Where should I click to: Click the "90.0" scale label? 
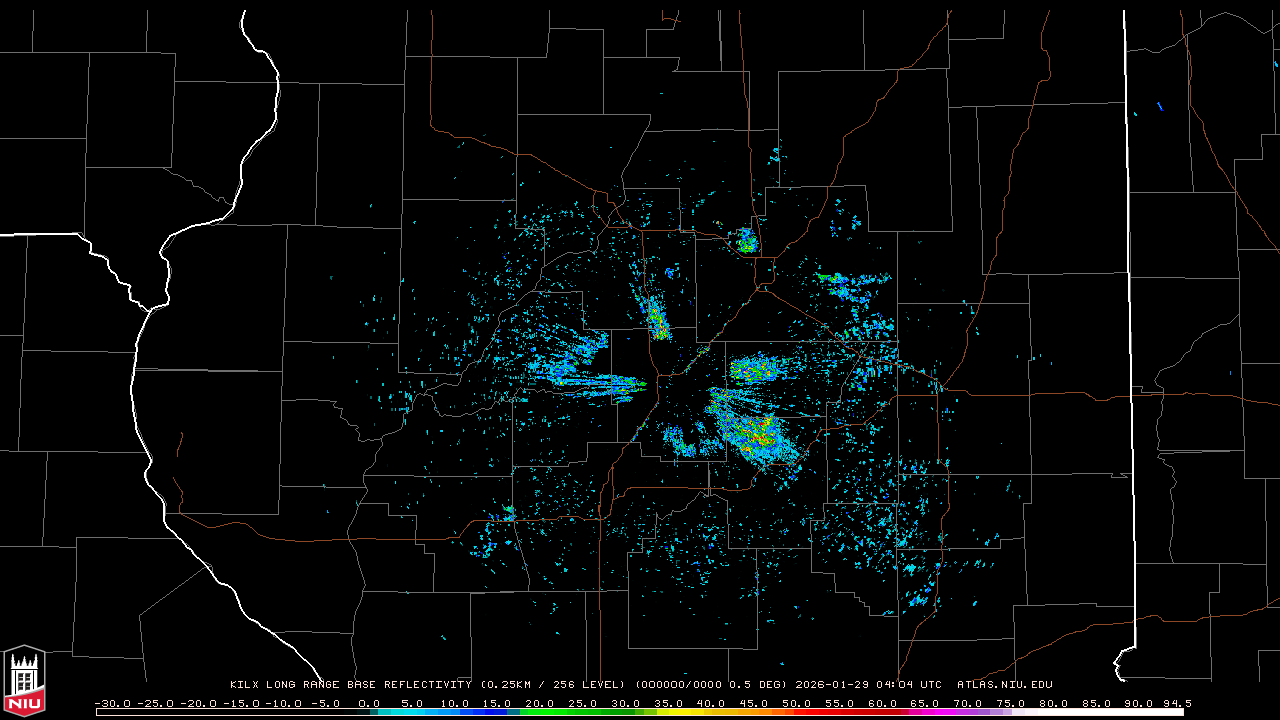click(1139, 703)
